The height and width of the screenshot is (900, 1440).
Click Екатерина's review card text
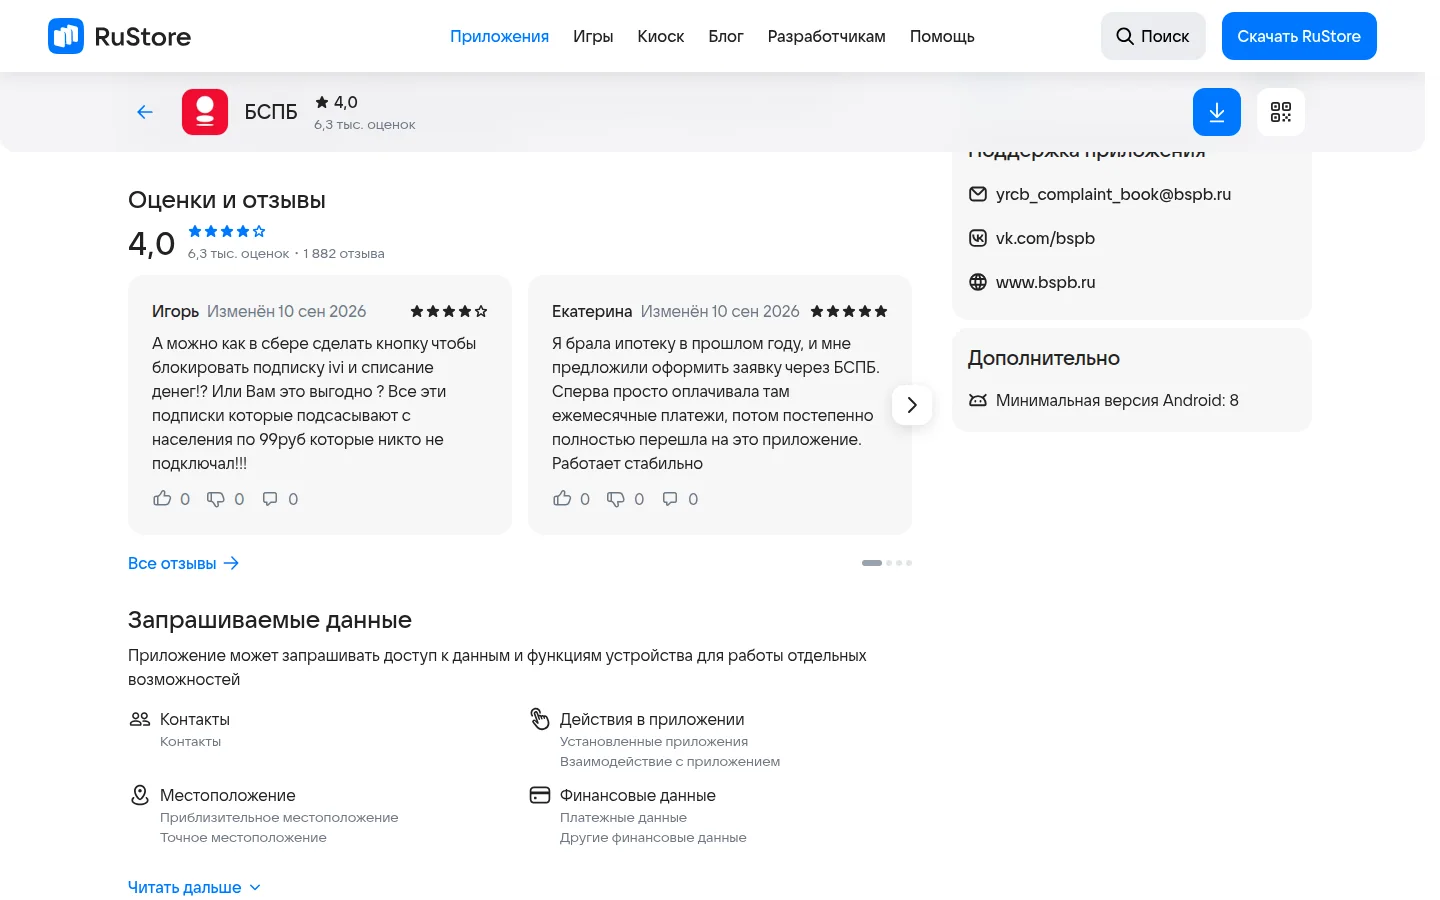(x=716, y=403)
